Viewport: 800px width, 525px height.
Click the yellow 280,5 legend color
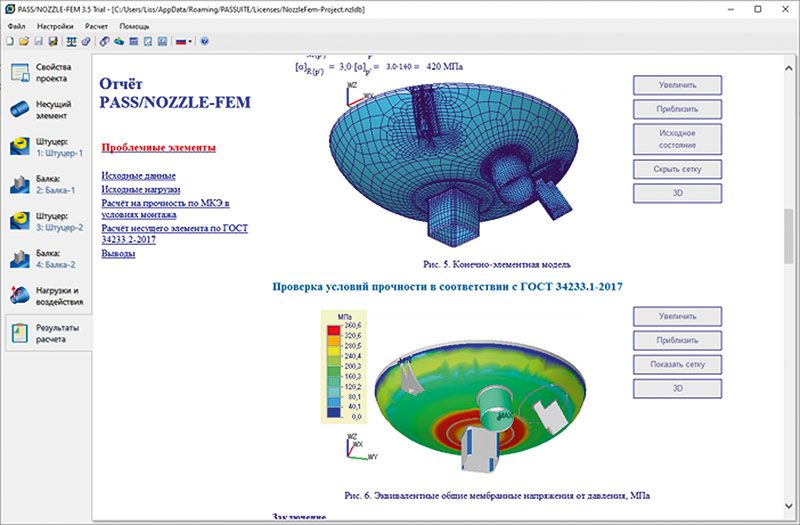point(334,351)
